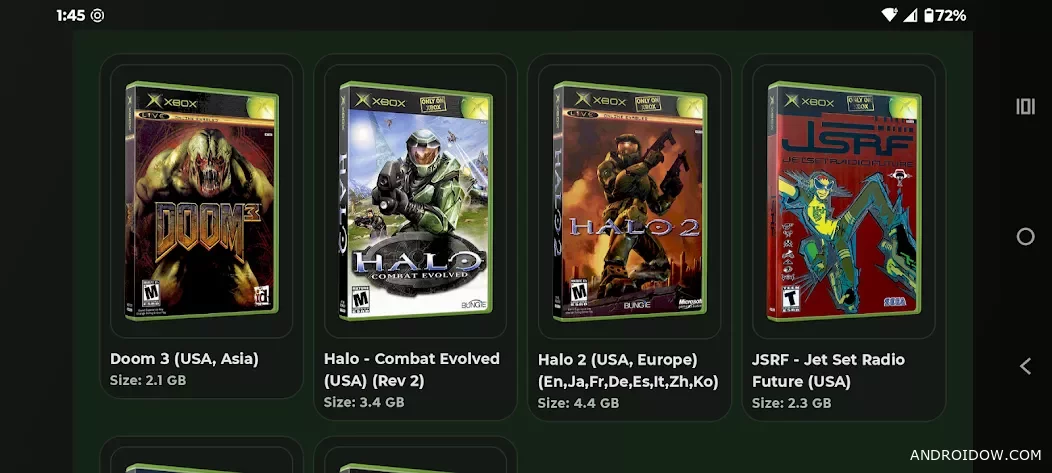Open the partially visible second card in second row
The image size is (1052, 473).
[x=415, y=456]
